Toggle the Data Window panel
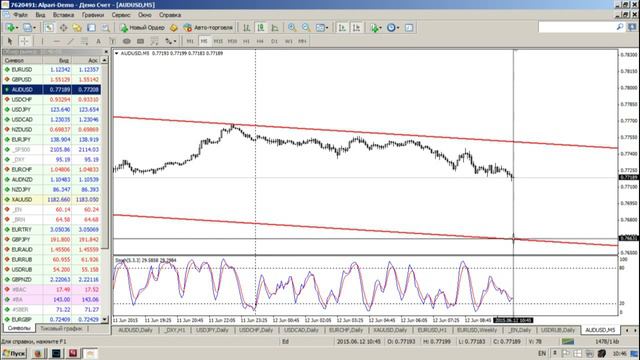 click(x=63, y=27)
